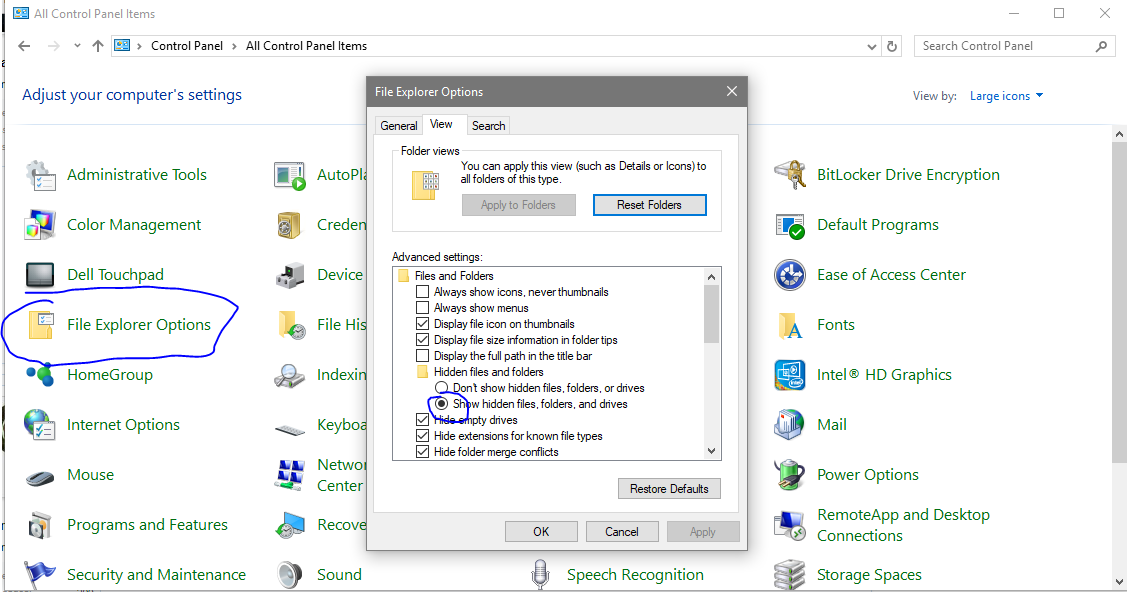Open BitLocker Drive Encryption icon
1127x592 pixels.
[789, 175]
